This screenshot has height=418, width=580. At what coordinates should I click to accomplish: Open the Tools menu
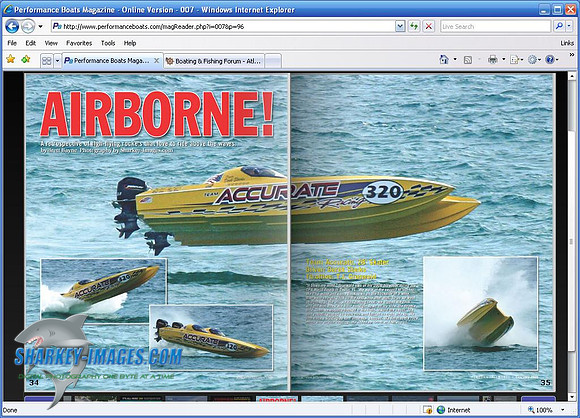tap(108, 43)
